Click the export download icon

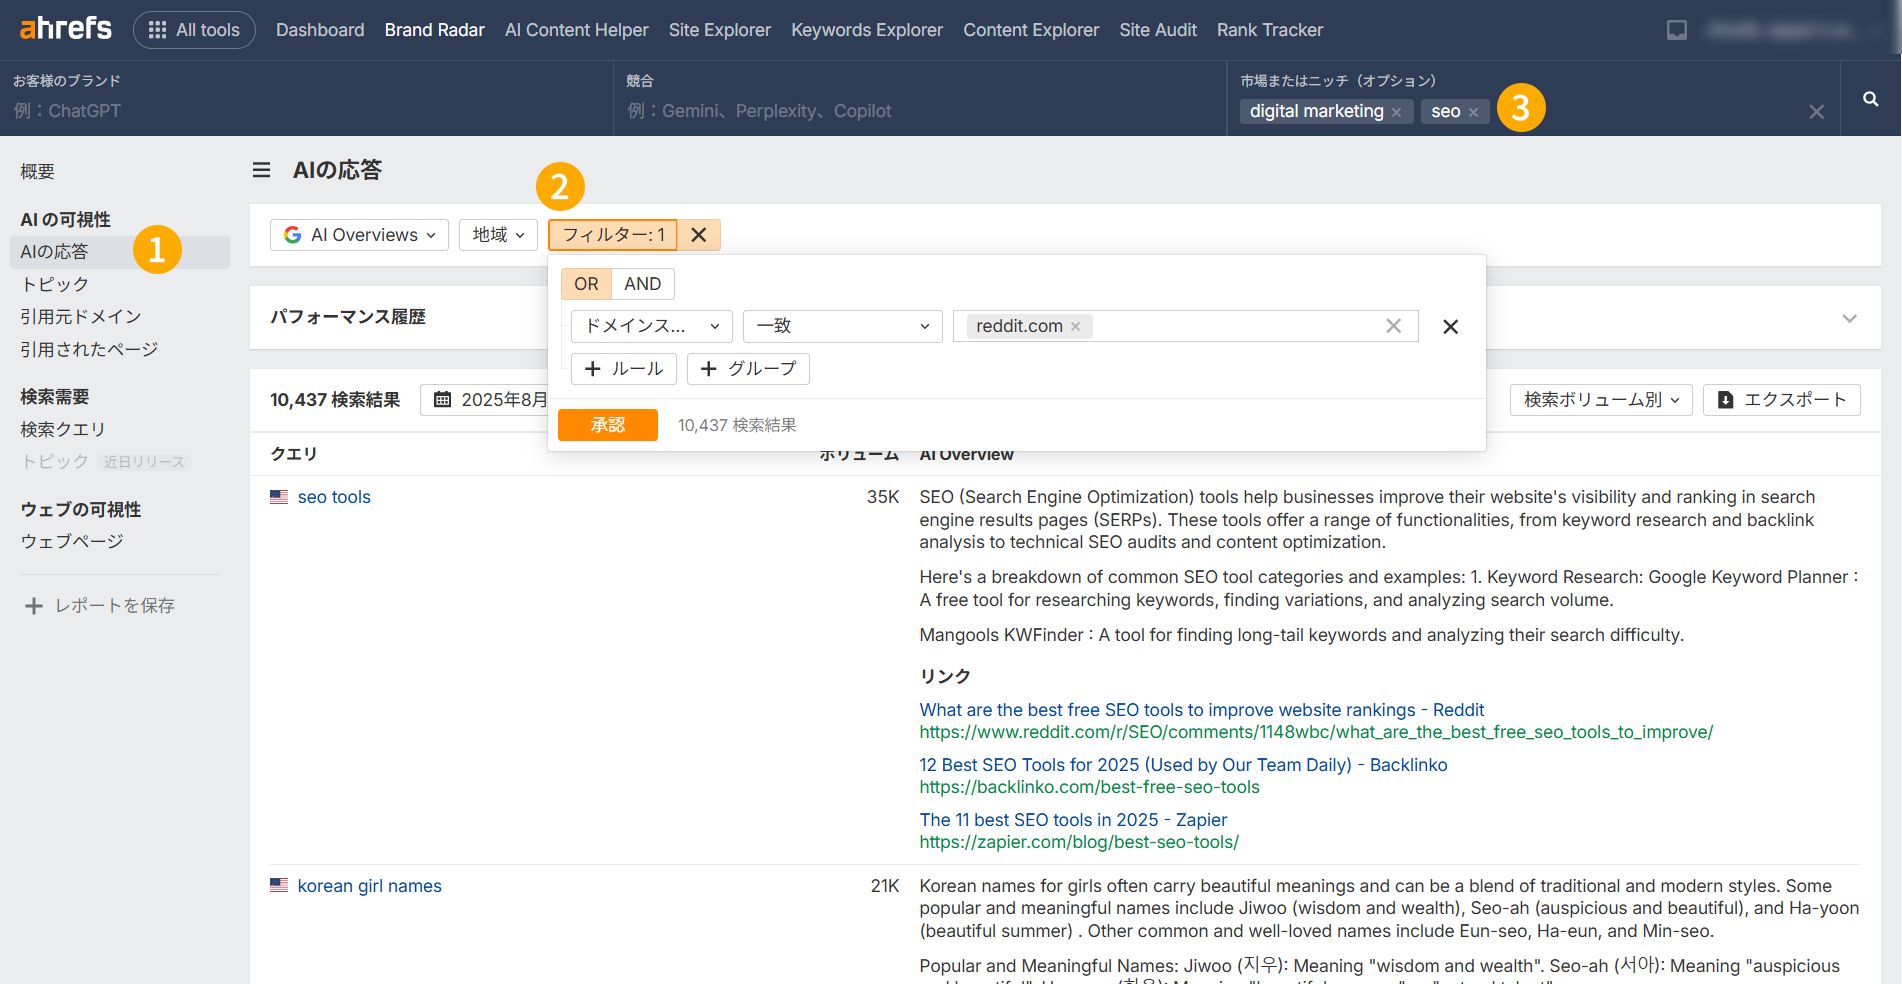coord(1726,399)
